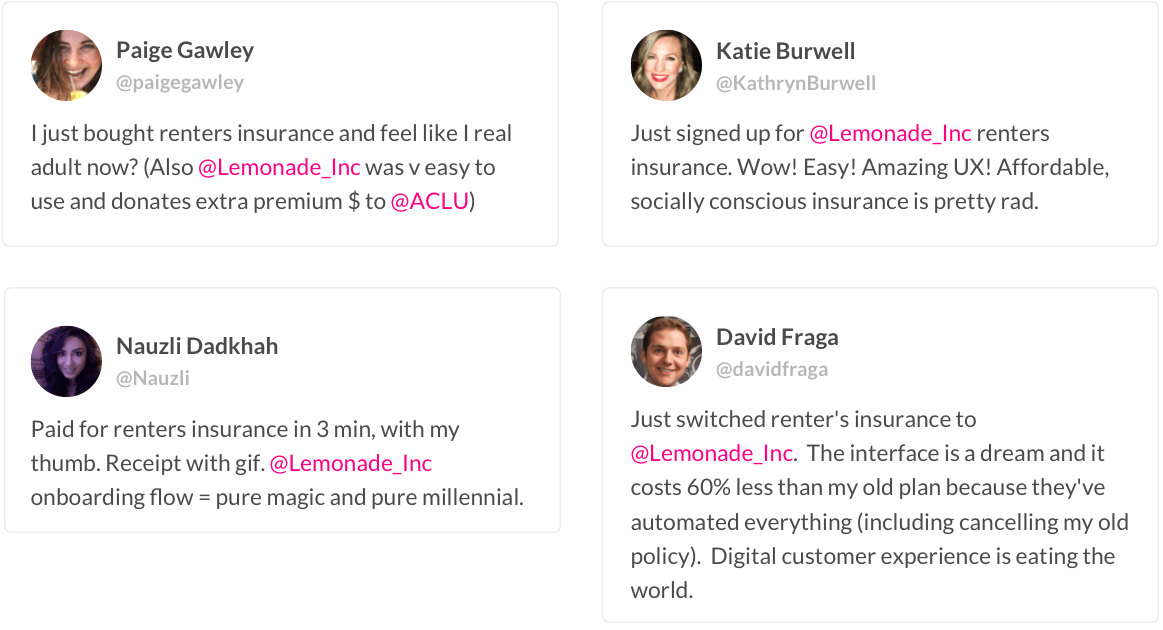Select the @Nauzli handle
The width and height of the screenshot is (1163, 630).
coord(153,378)
